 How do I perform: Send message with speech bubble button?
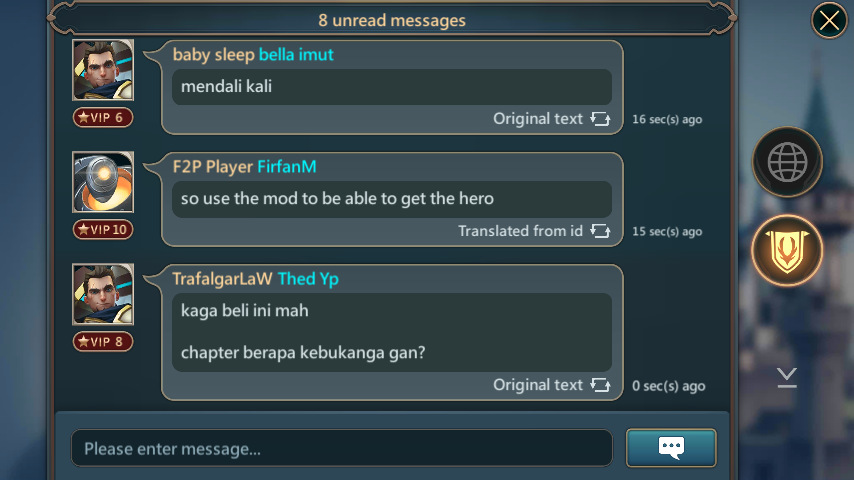pos(671,448)
